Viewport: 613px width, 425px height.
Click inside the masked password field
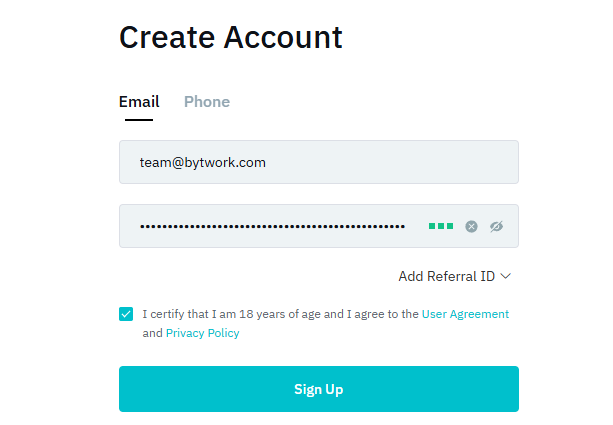point(272,226)
